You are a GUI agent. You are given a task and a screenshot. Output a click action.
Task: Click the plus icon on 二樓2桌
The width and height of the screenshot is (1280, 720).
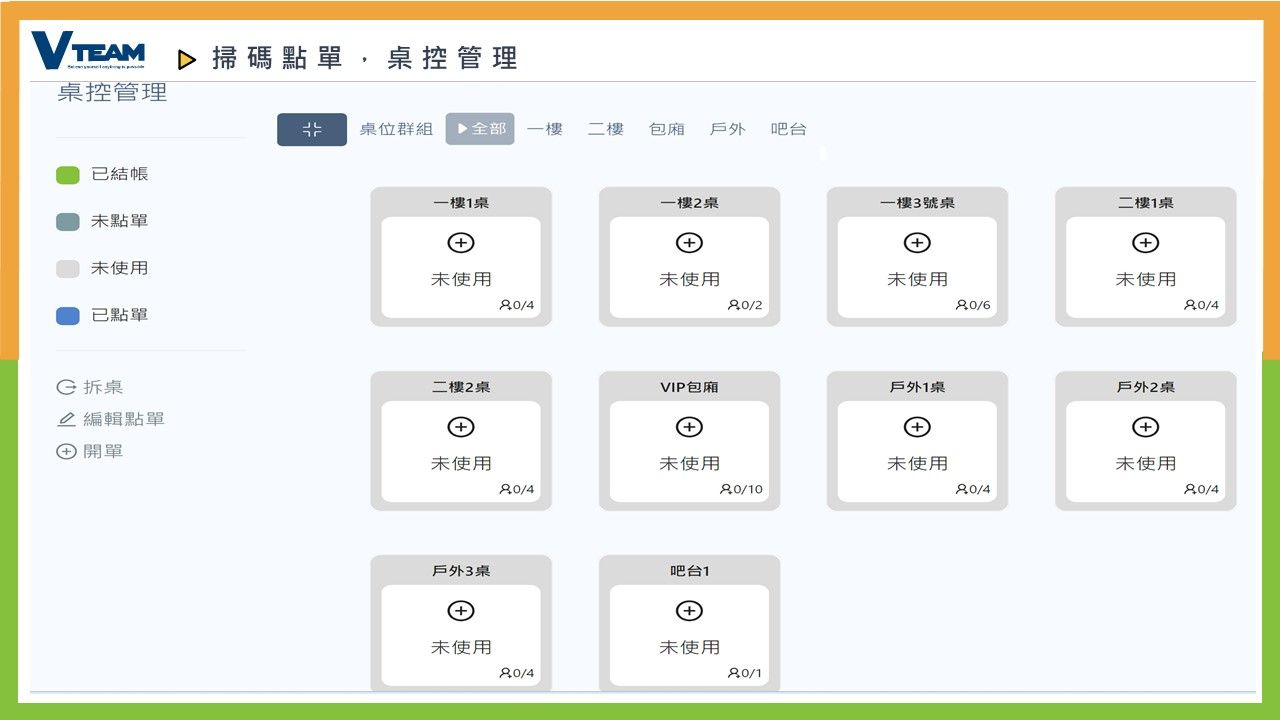pyautogui.click(x=460, y=426)
